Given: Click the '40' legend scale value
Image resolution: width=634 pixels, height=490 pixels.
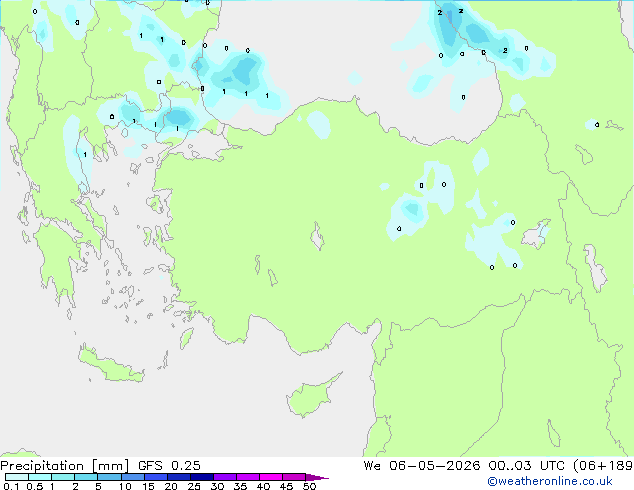Looking at the screenshot, I should tap(263, 486).
